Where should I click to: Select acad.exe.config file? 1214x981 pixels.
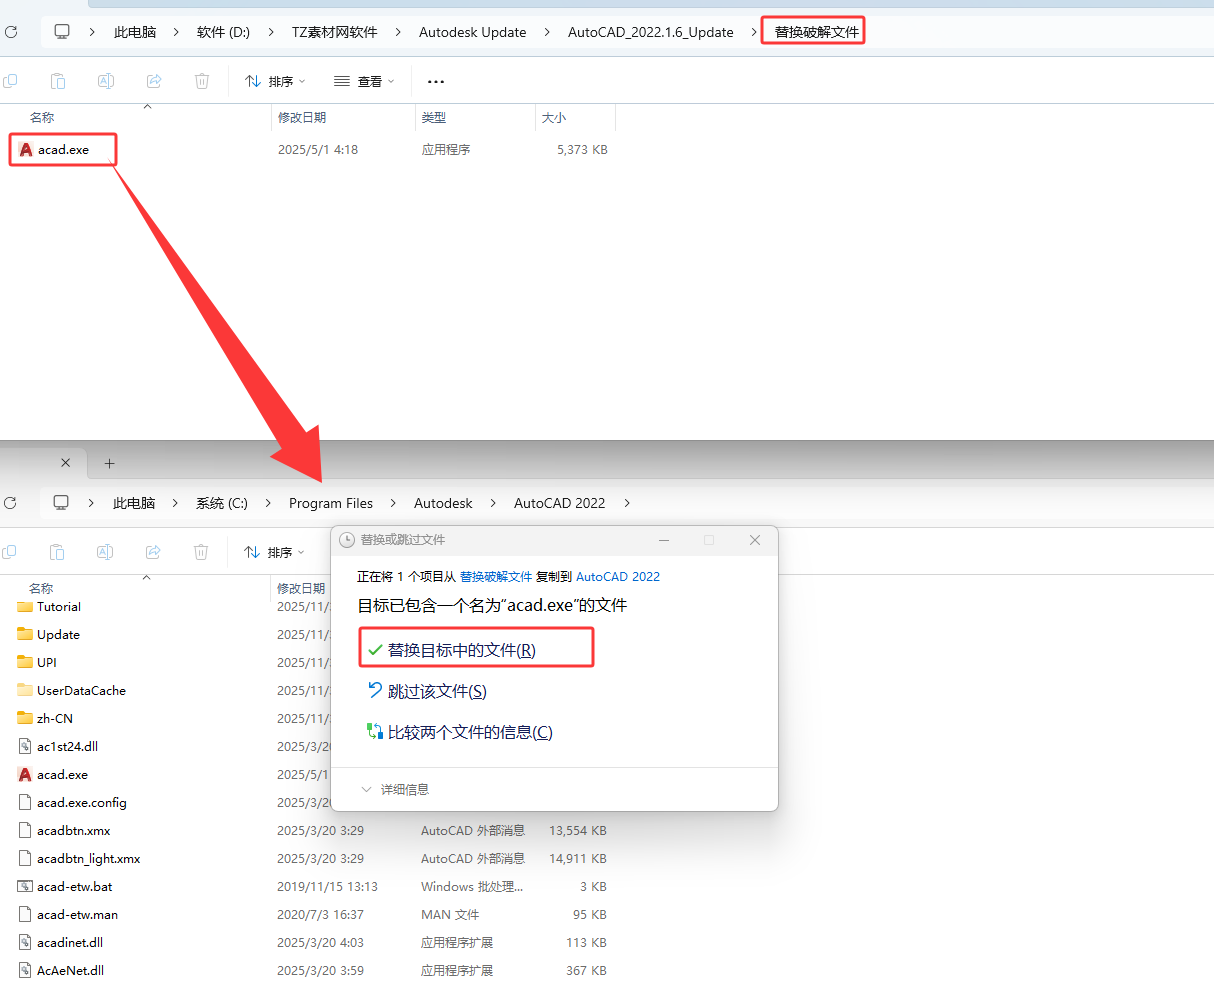[x=72, y=803]
